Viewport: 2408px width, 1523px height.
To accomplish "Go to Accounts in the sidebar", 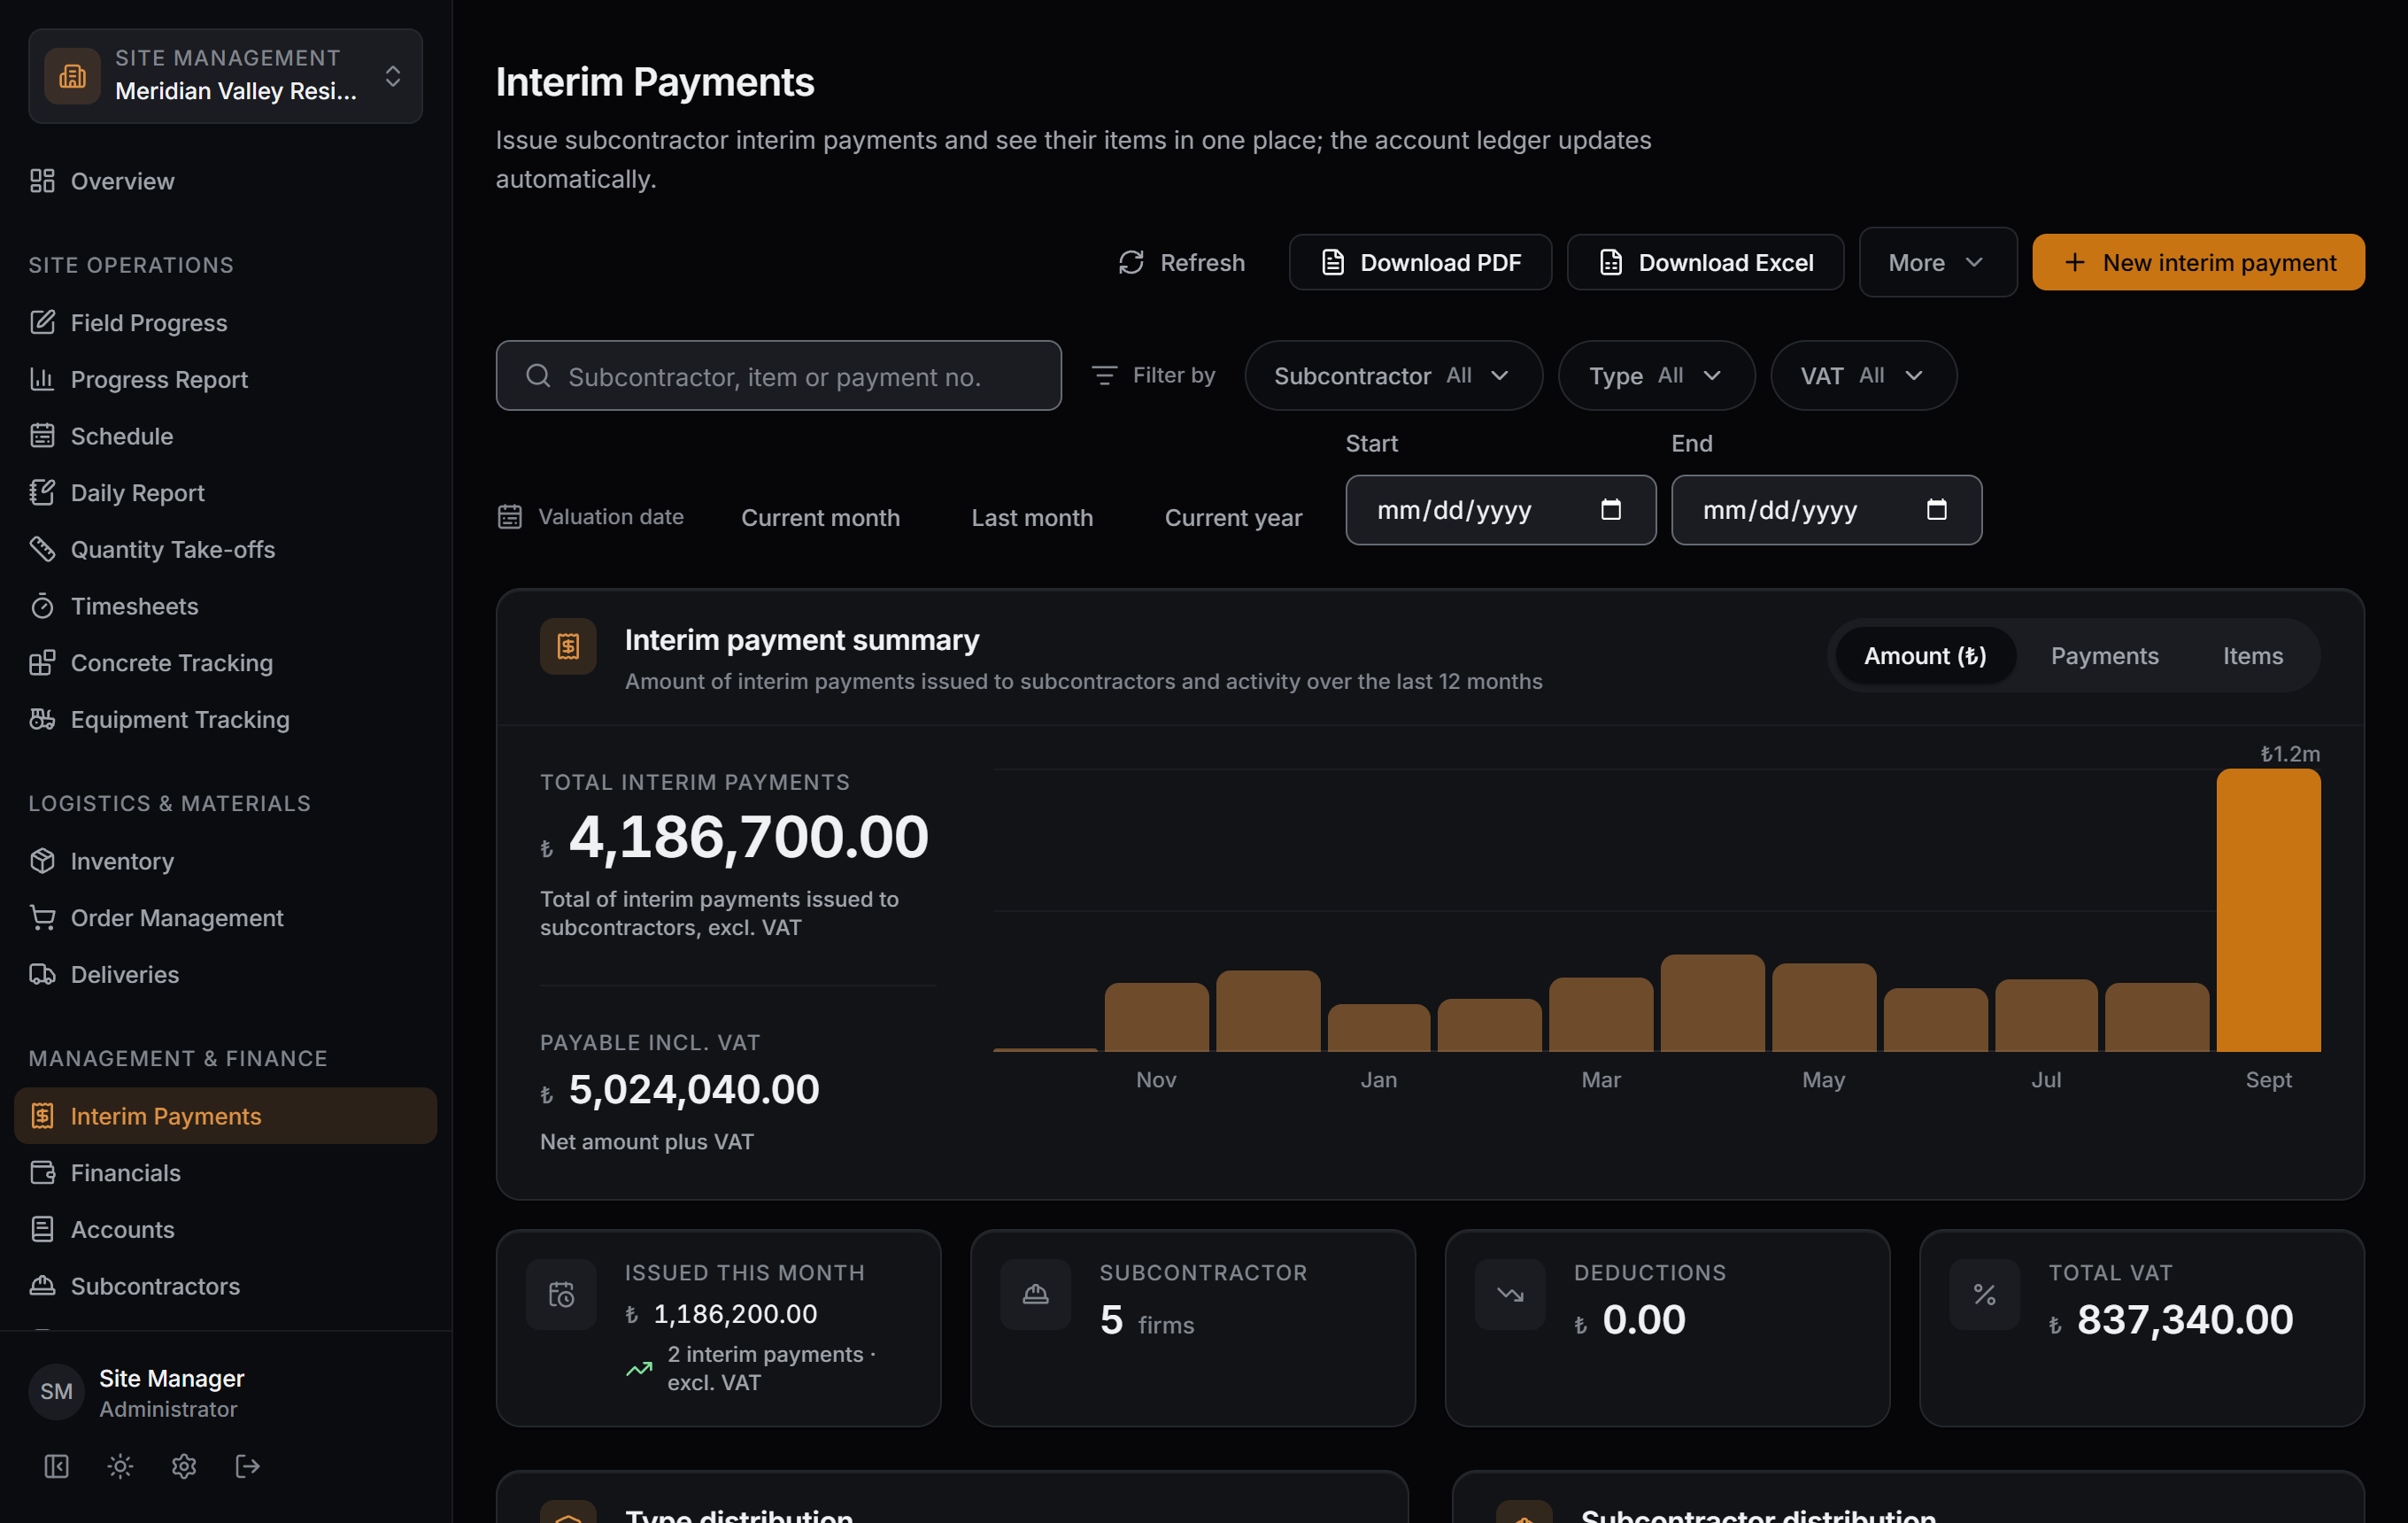I will tap(226, 1229).
